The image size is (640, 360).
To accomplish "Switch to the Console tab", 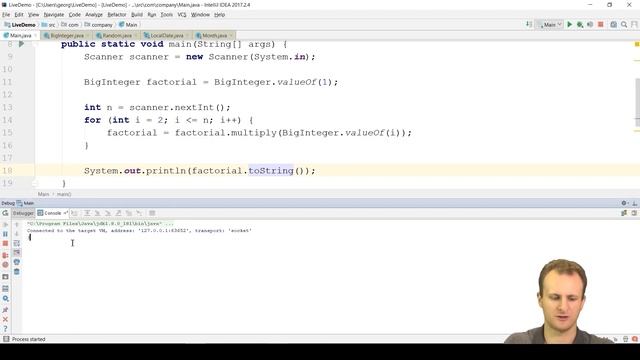I will [x=52, y=213].
